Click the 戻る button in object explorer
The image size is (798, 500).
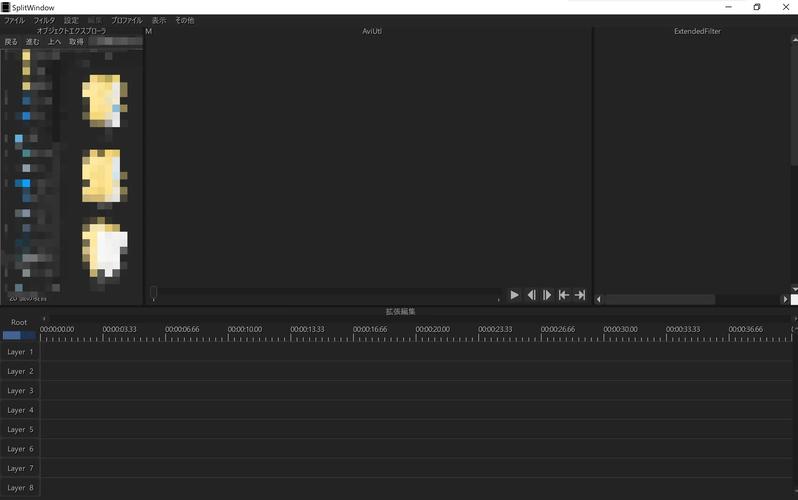pyautogui.click(x=11, y=42)
